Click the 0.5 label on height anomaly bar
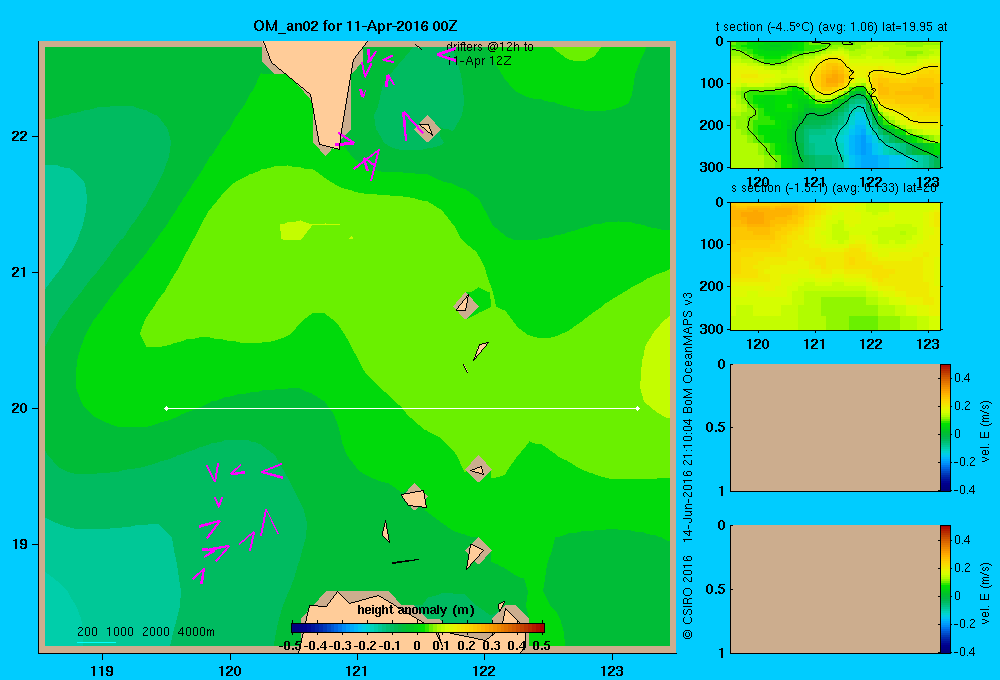The height and width of the screenshot is (680, 1000). [541, 646]
